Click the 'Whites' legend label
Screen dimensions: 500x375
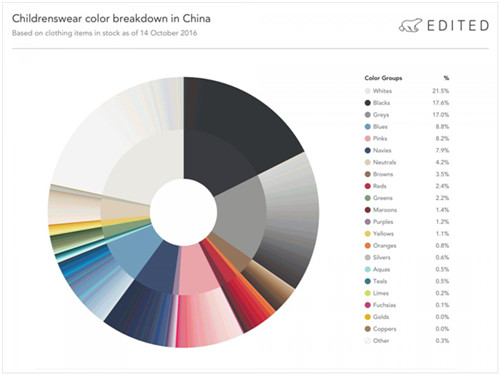click(x=382, y=91)
